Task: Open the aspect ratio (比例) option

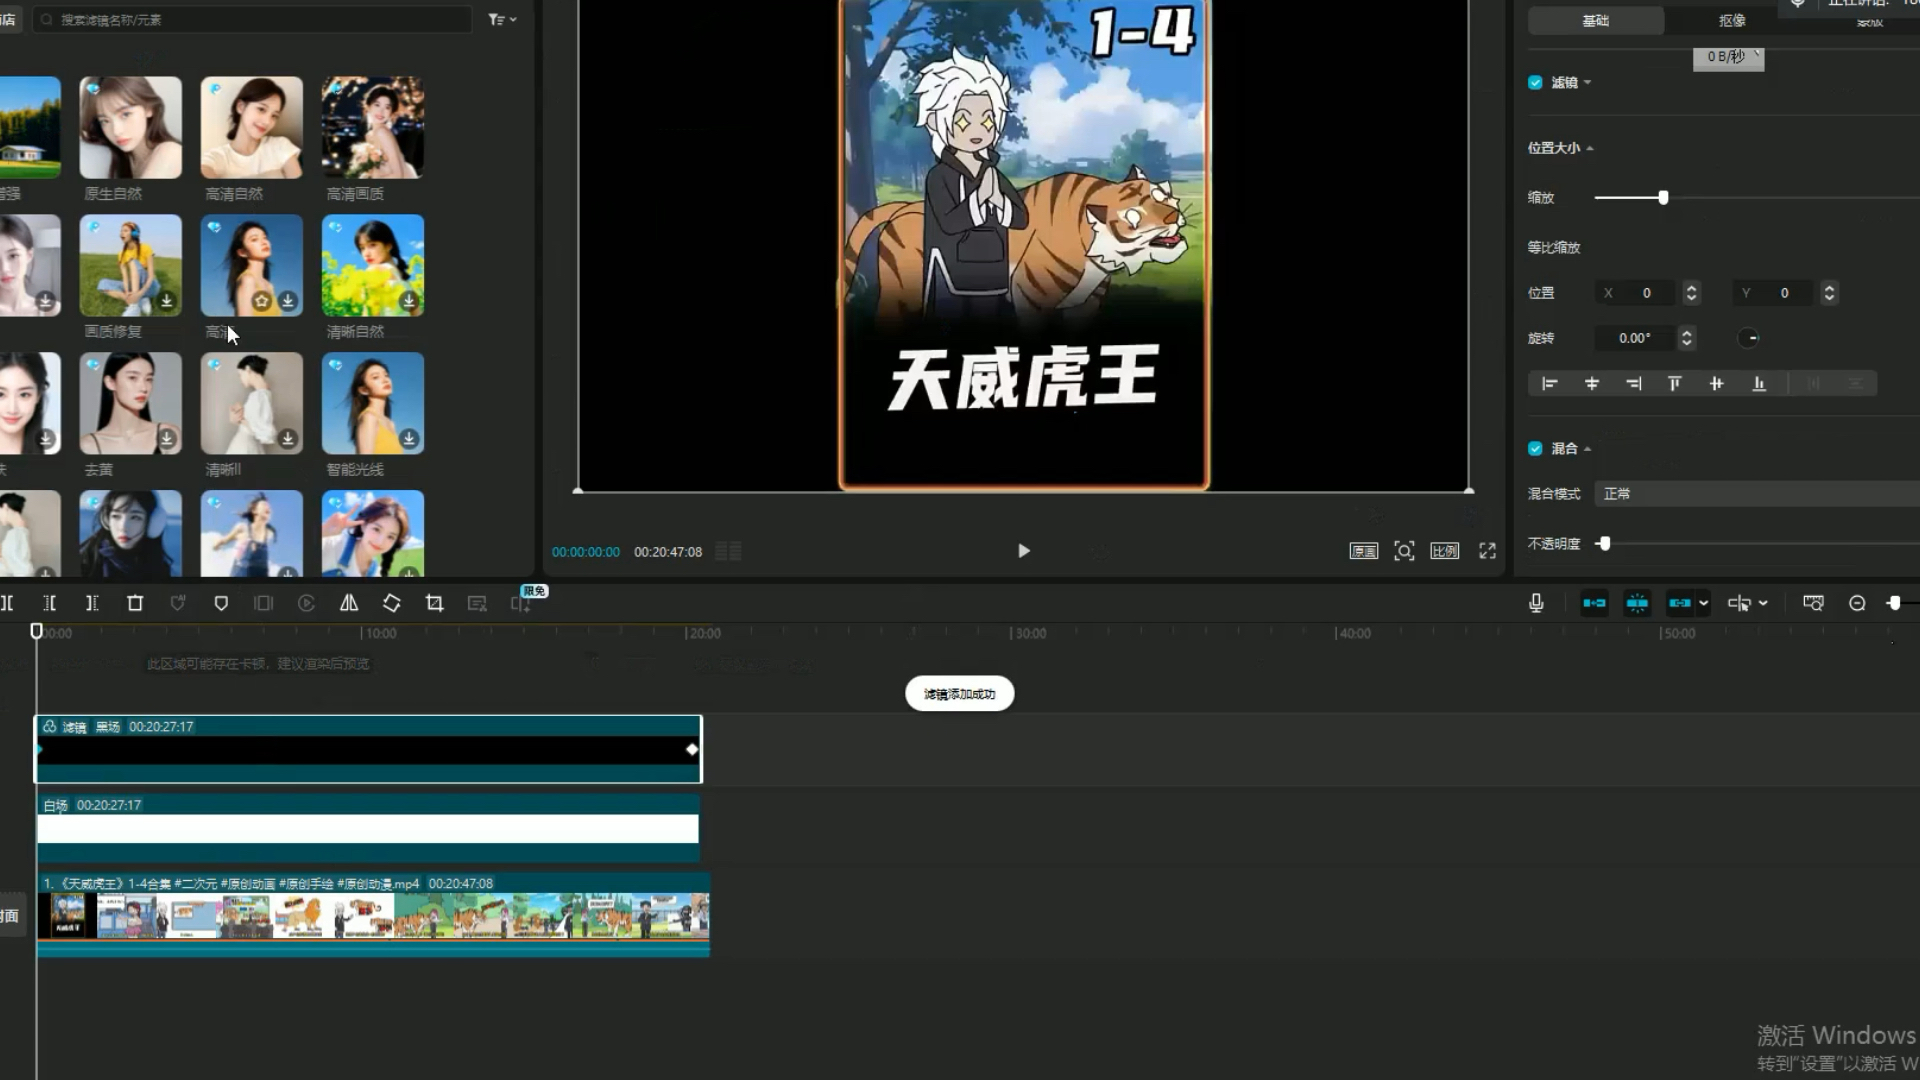Action: point(1445,551)
